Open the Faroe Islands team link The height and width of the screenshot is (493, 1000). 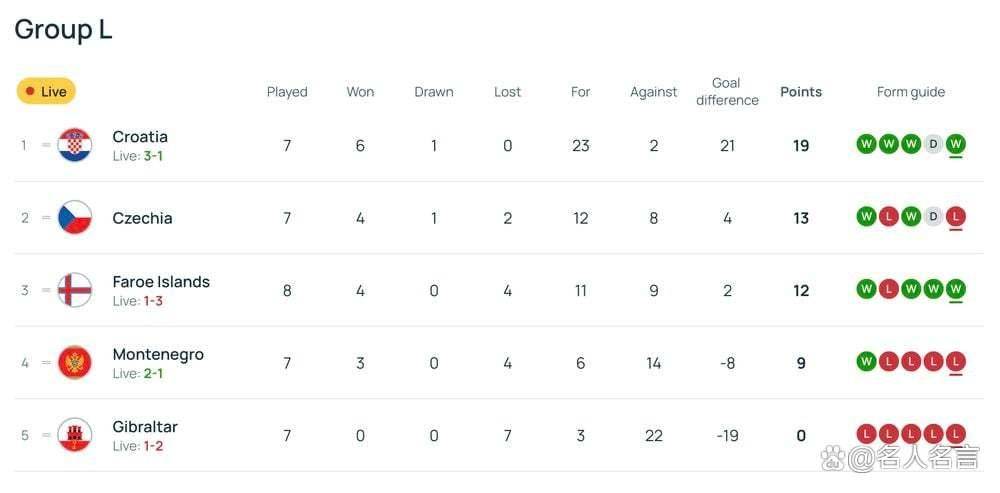click(x=161, y=282)
